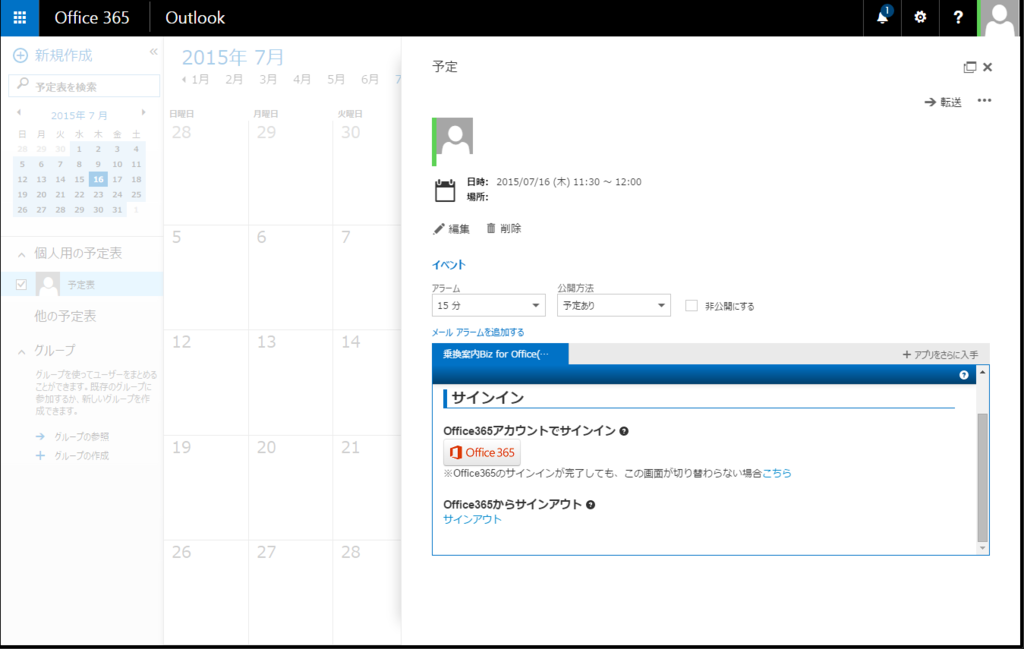Pop out the 予定 panel to a window
The width and height of the screenshot is (1024, 649).
coord(969,66)
